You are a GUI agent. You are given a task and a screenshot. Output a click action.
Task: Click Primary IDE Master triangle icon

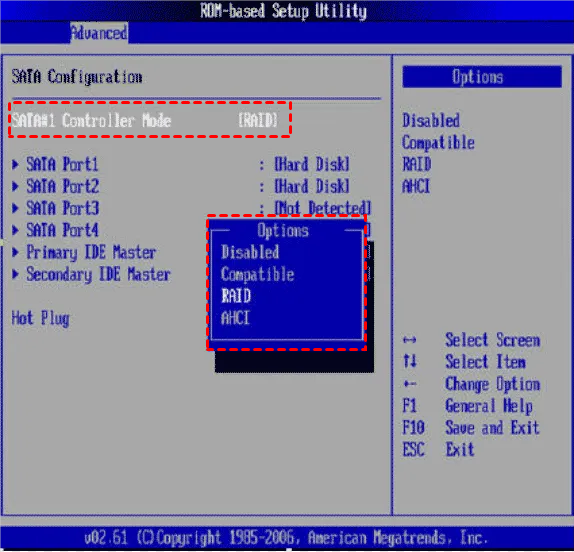click(15, 252)
